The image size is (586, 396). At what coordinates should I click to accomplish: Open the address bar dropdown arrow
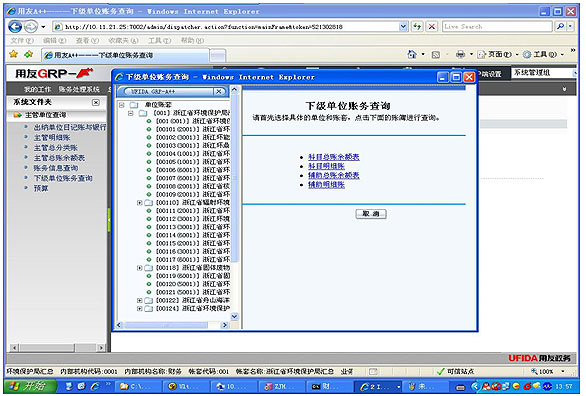pyautogui.click(x=403, y=27)
